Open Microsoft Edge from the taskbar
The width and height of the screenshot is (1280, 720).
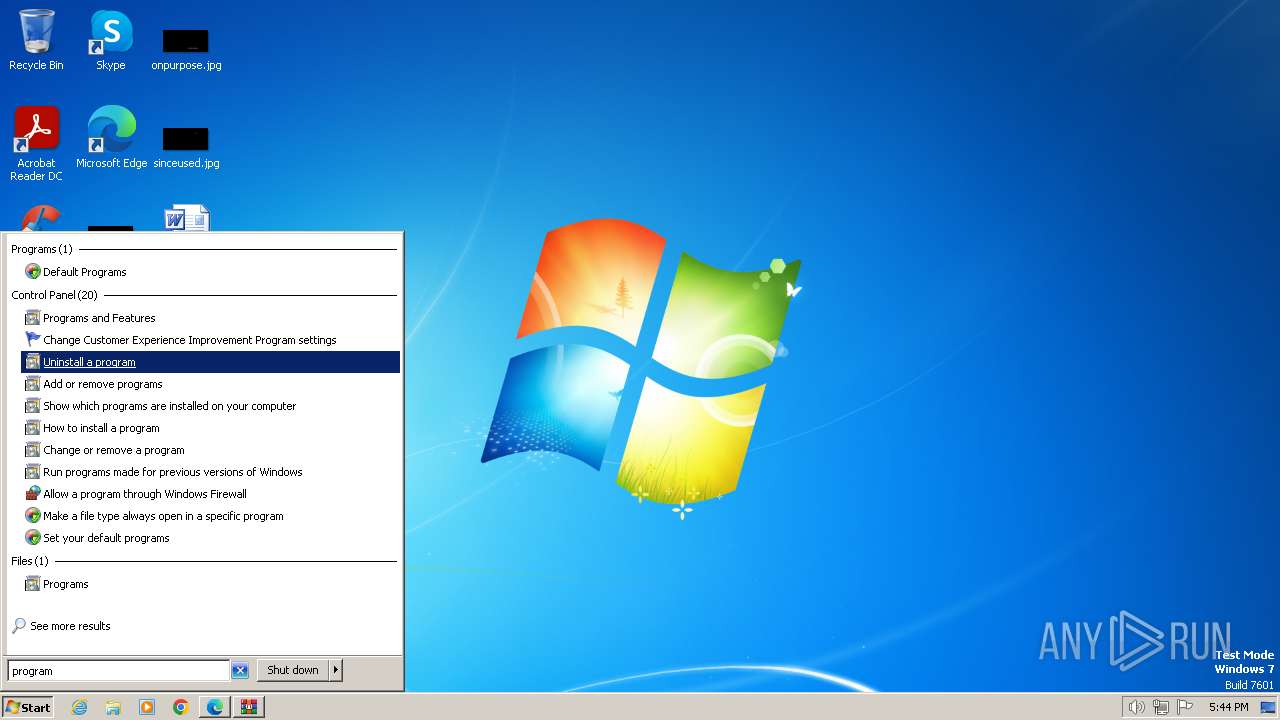pos(215,707)
